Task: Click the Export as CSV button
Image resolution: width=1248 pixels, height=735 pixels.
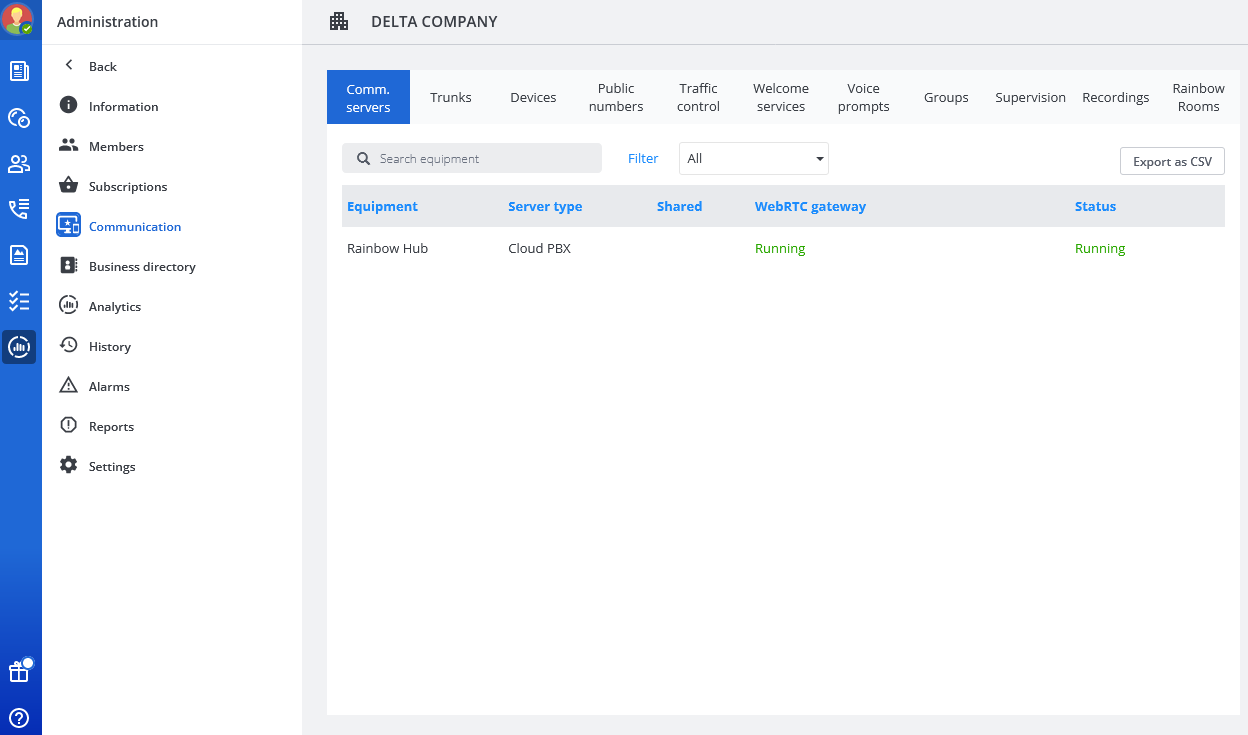Action: [1172, 162]
